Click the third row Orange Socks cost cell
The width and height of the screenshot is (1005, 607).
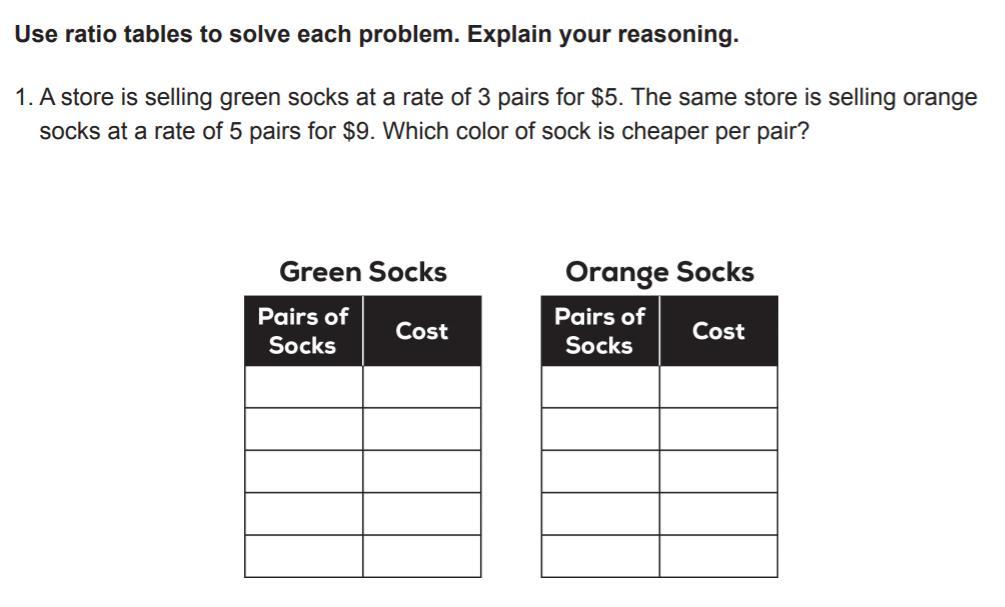[718, 471]
